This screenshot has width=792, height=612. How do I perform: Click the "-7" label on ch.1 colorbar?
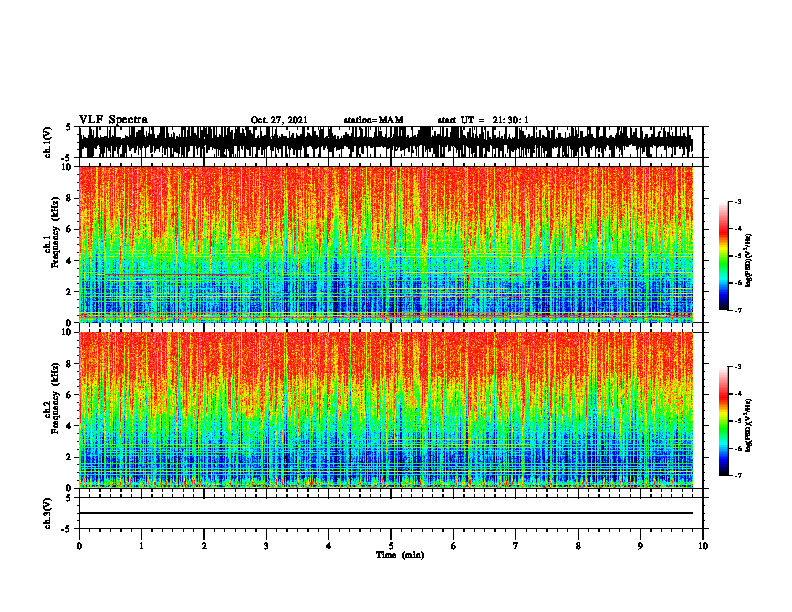[738, 310]
